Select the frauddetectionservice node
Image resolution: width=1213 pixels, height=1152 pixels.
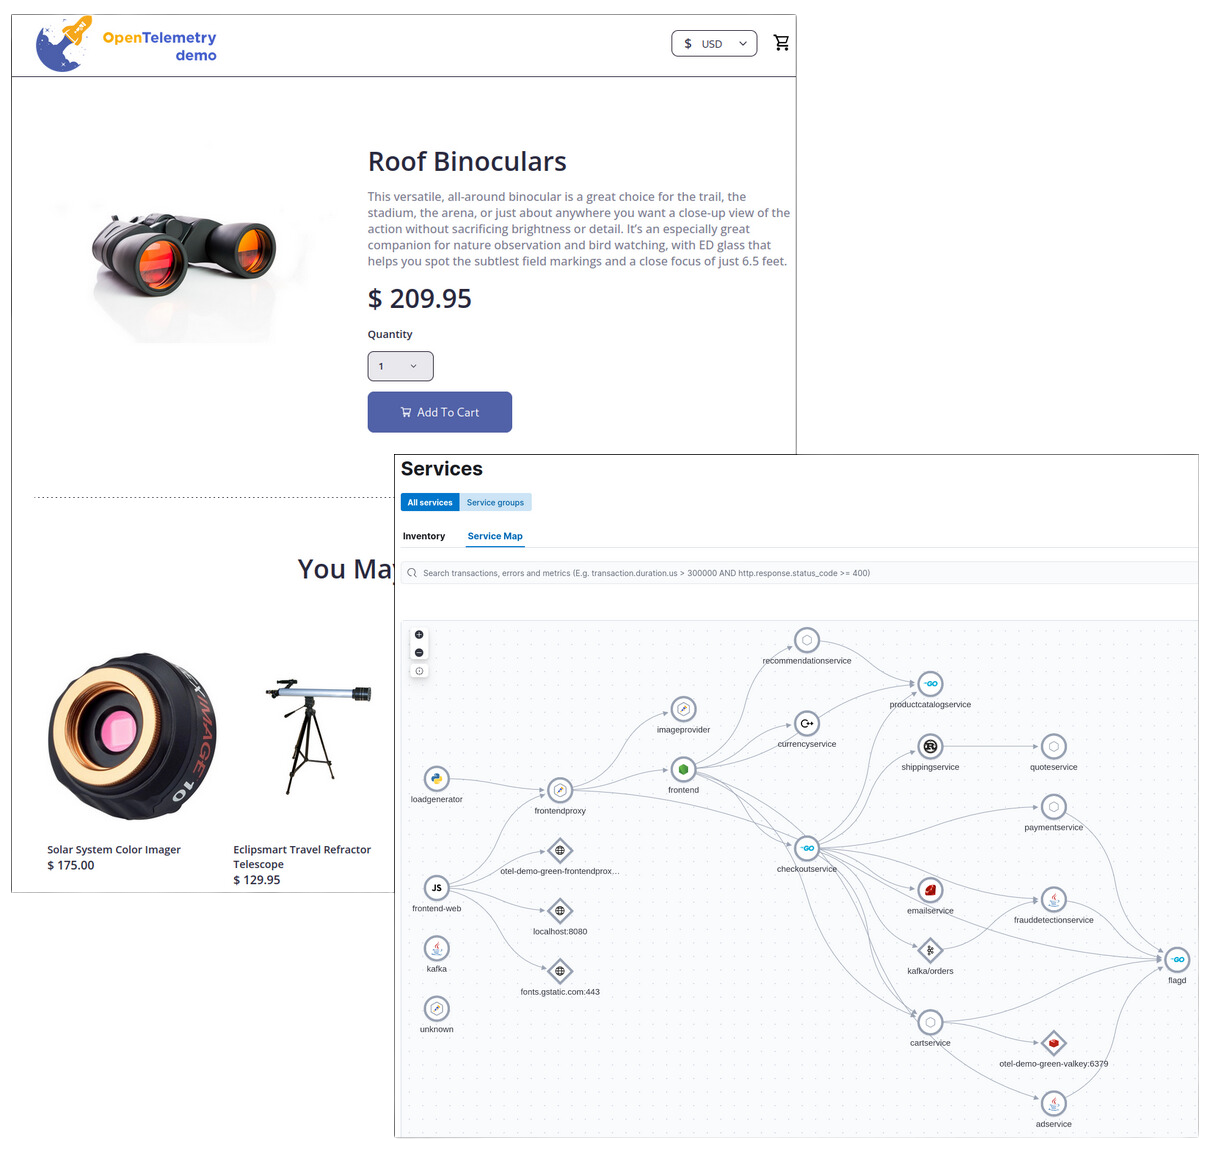pyautogui.click(x=1053, y=899)
